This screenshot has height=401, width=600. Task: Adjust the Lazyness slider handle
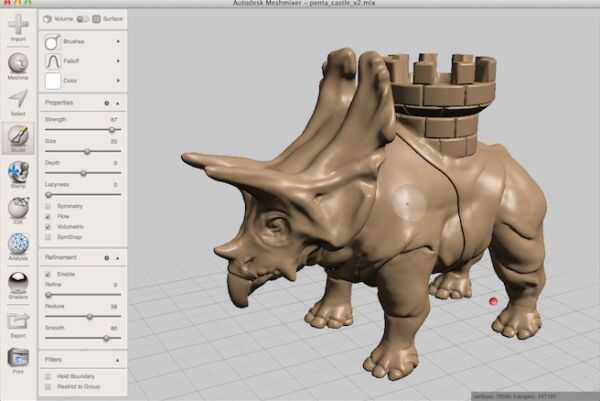[49, 195]
